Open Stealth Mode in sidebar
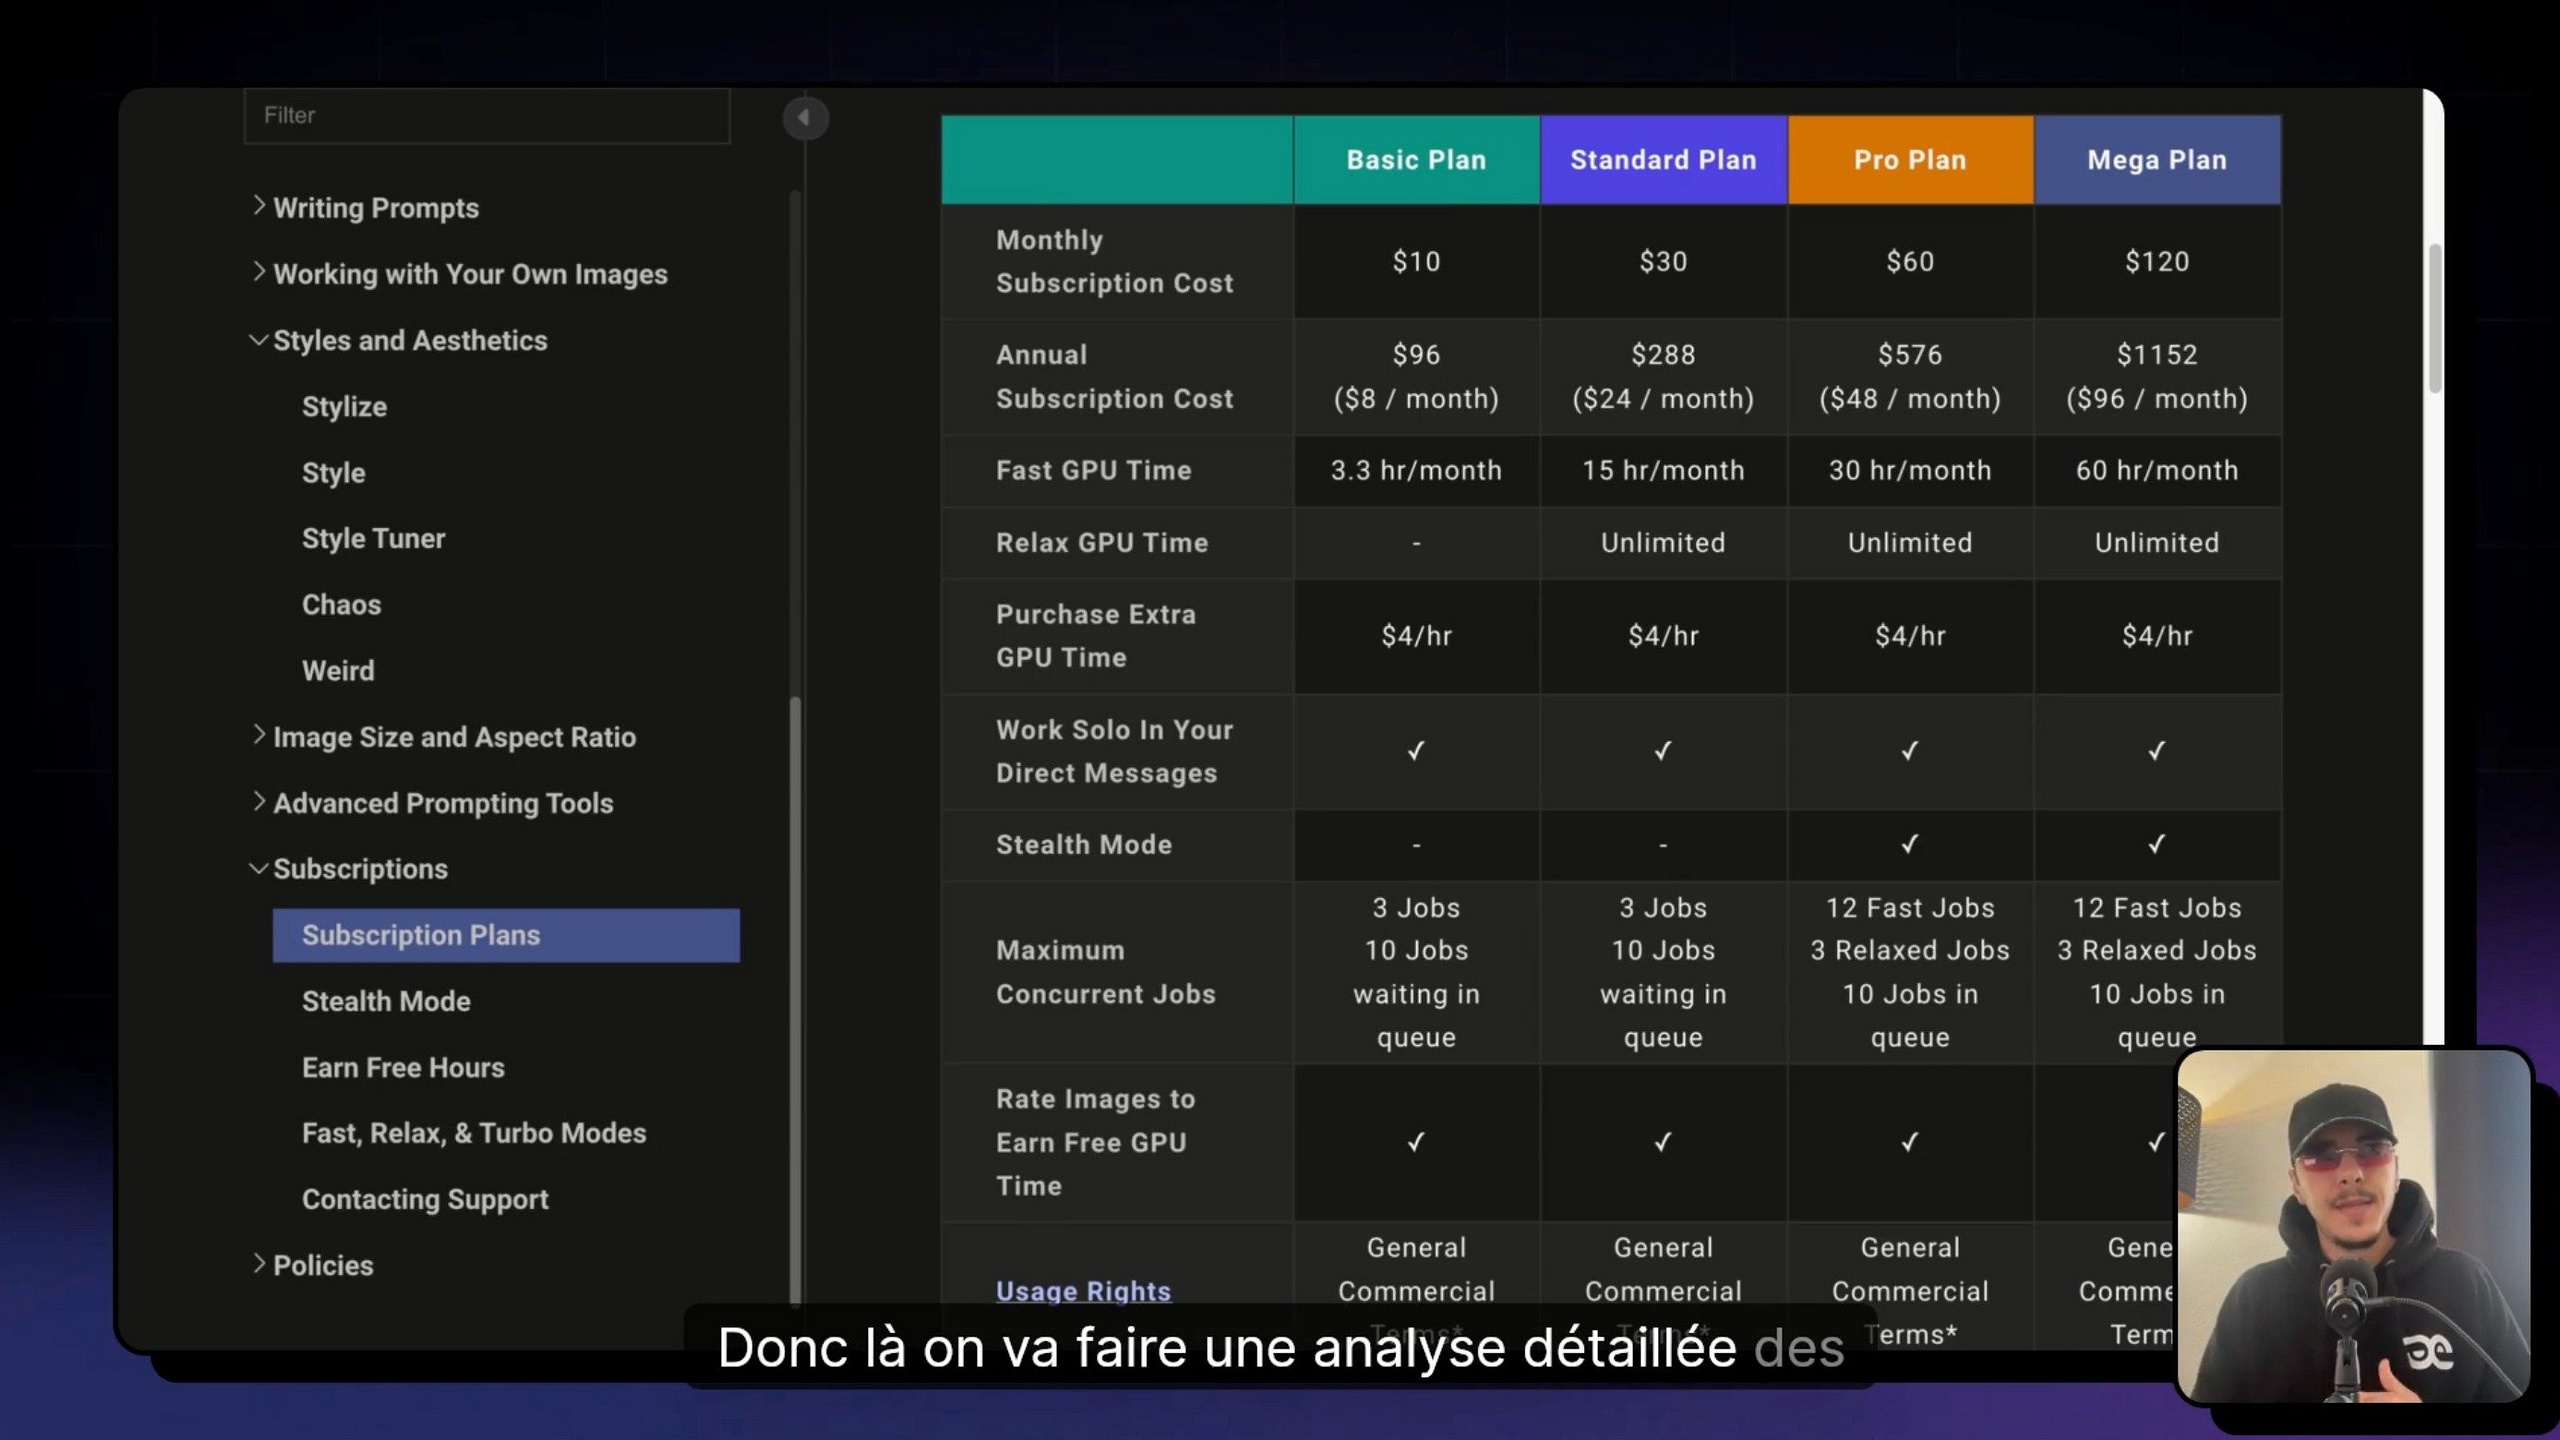 click(386, 1001)
